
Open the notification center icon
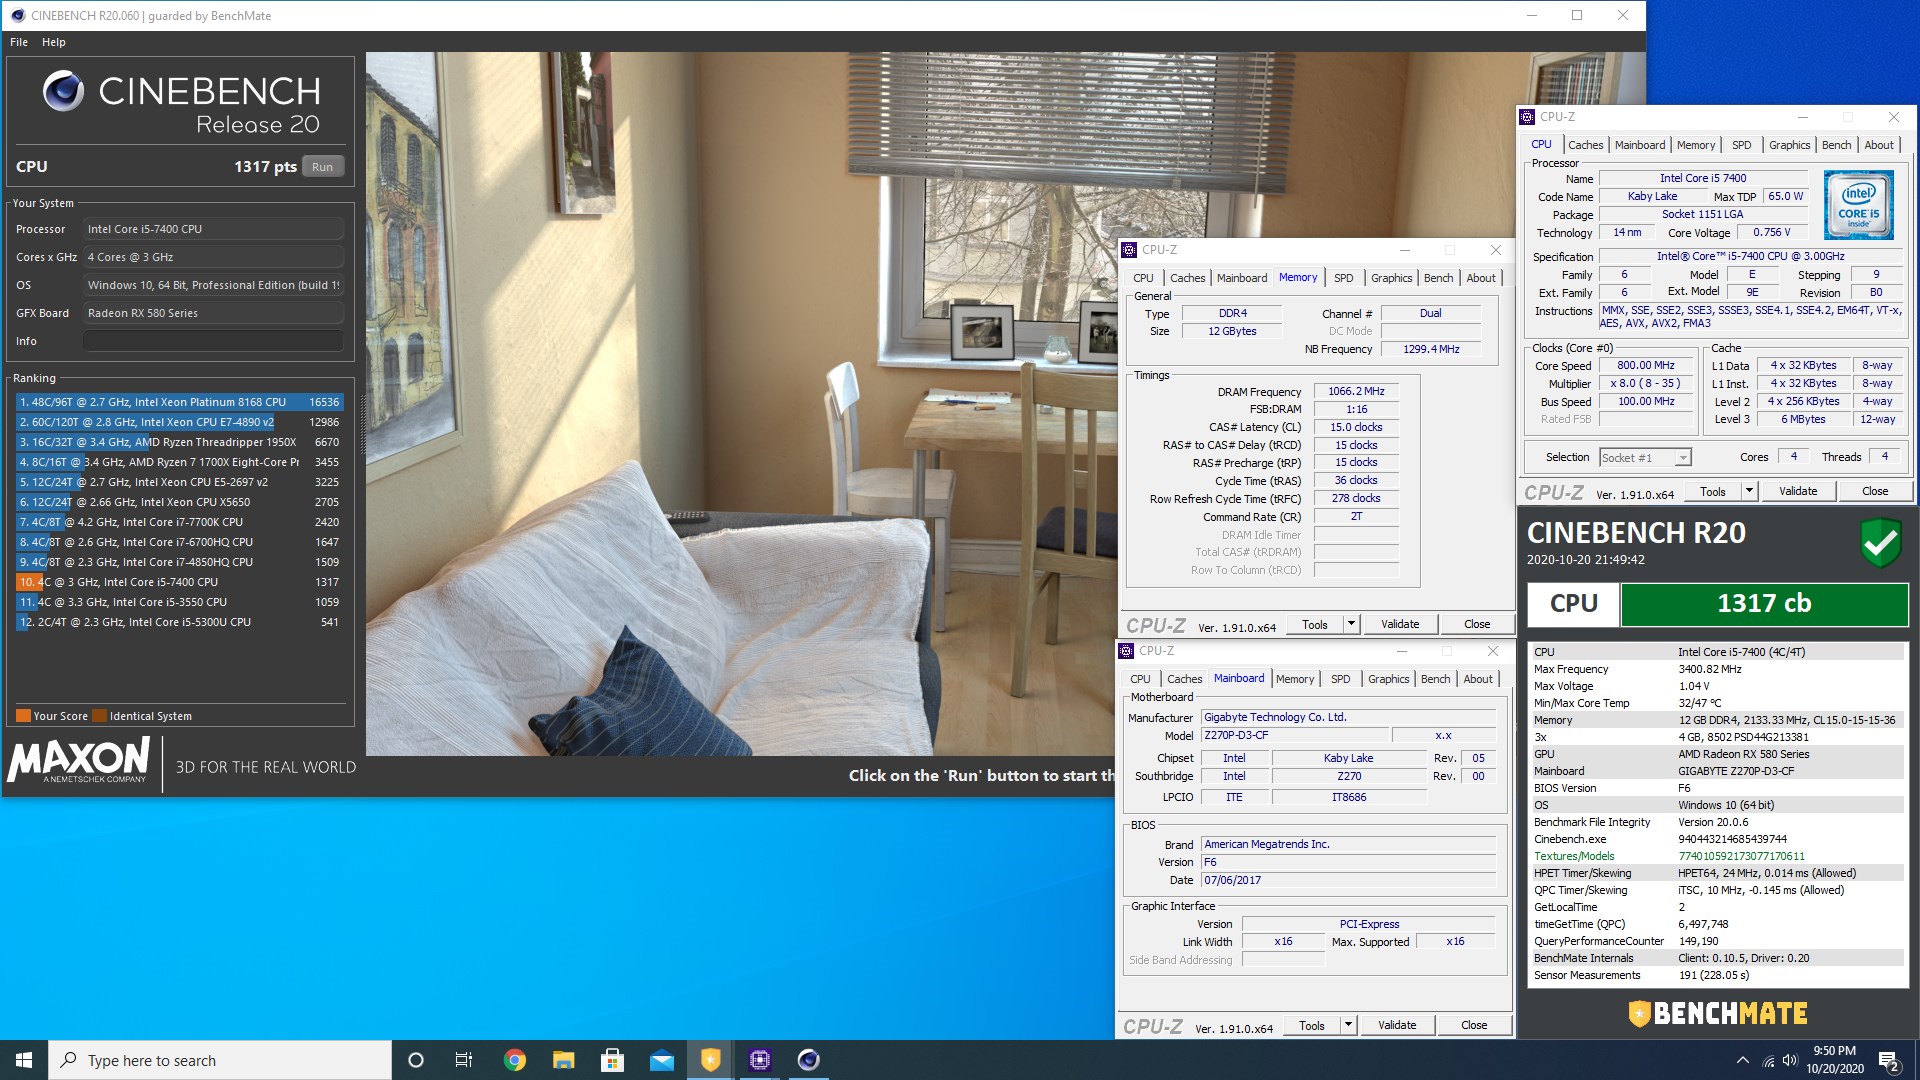point(1889,1061)
